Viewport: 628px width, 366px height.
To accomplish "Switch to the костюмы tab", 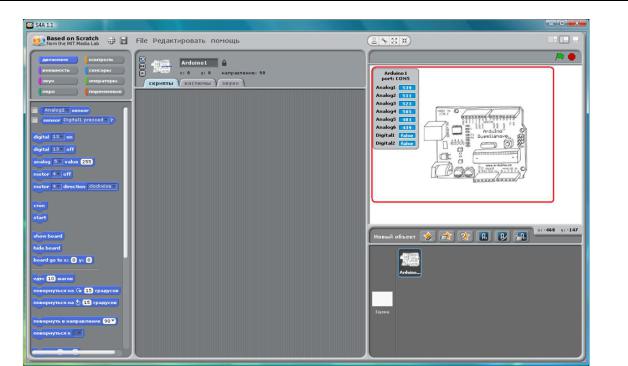I will [x=198, y=83].
